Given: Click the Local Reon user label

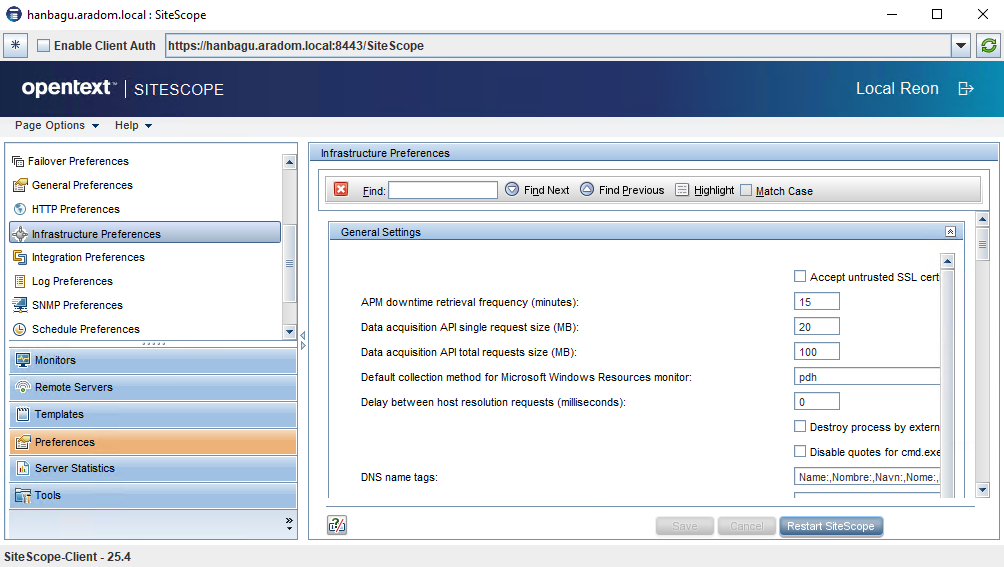Looking at the screenshot, I should tap(897, 88).
